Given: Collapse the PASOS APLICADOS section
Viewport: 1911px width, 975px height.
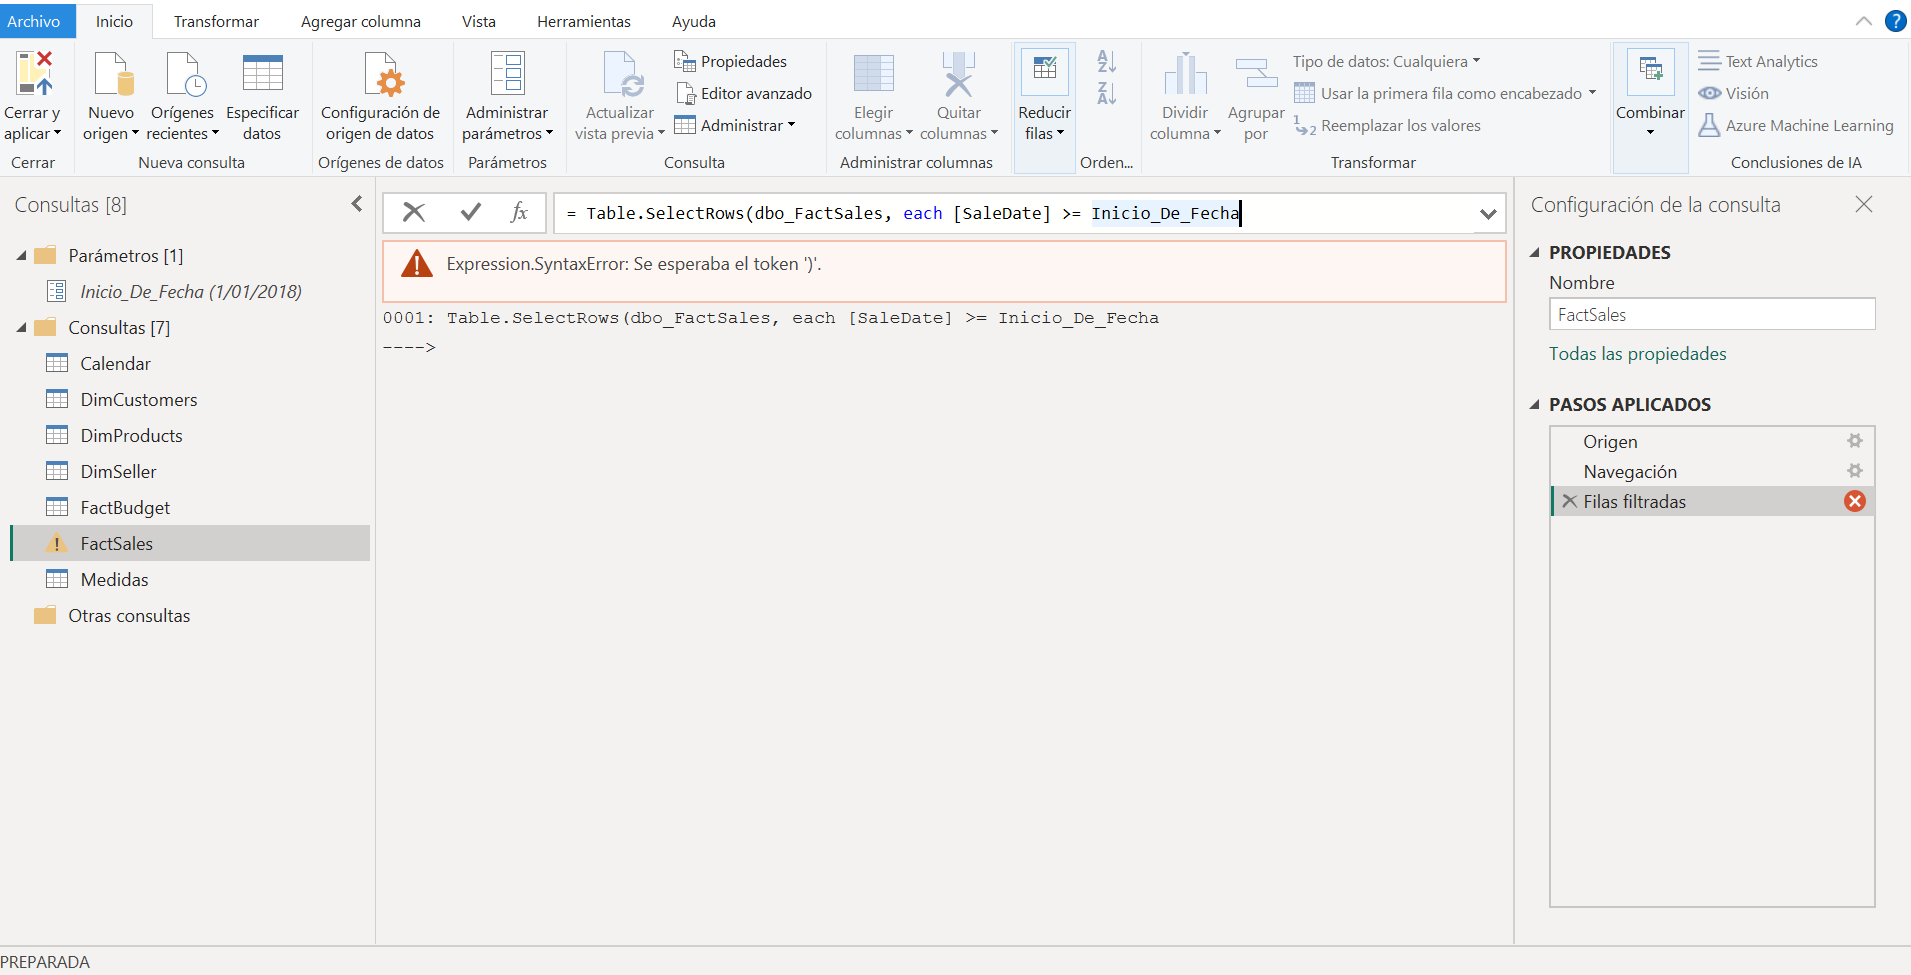Looking at the screenshot, I should click(x=1535, y=405).
